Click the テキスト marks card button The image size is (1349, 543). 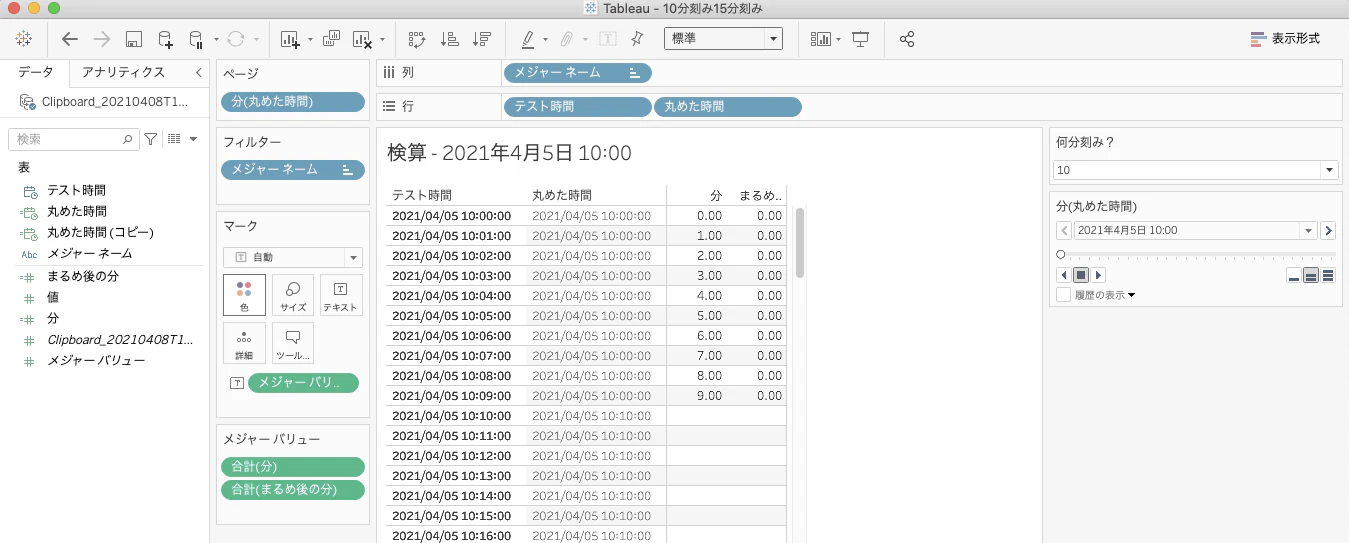[x=341, y=295]
